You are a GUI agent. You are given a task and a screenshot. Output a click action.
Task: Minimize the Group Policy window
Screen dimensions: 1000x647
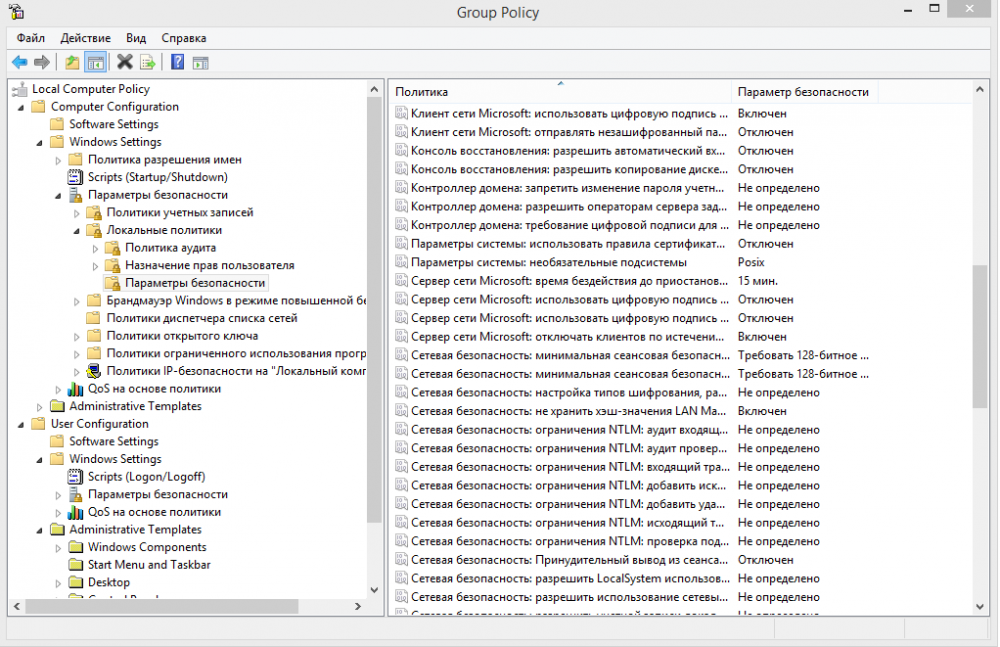908,10
